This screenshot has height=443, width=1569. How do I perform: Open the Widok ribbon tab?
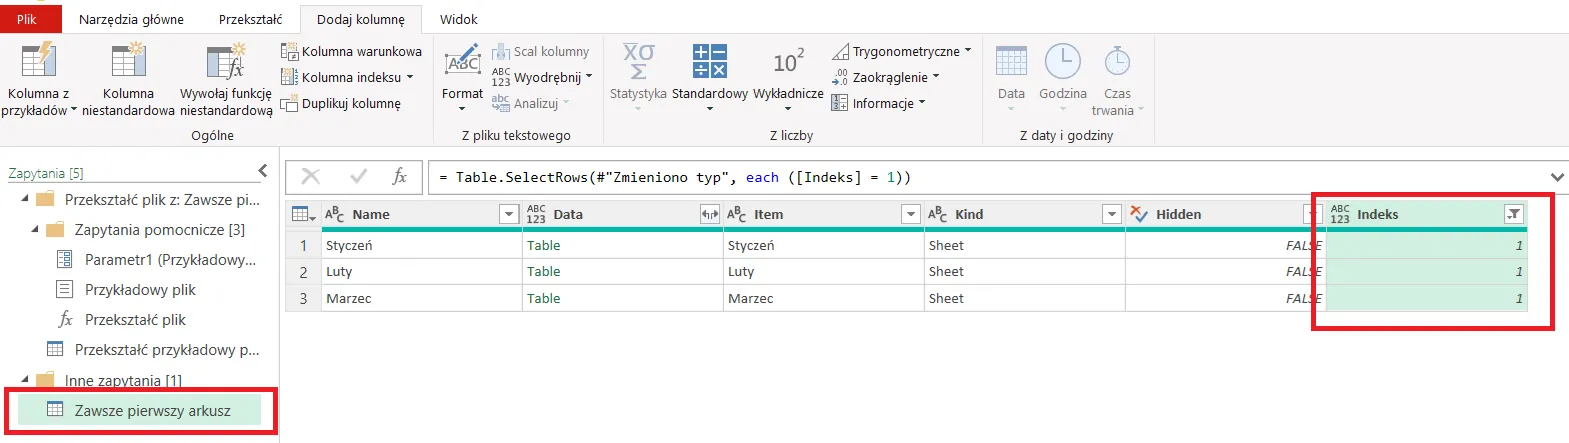(458, 19)
